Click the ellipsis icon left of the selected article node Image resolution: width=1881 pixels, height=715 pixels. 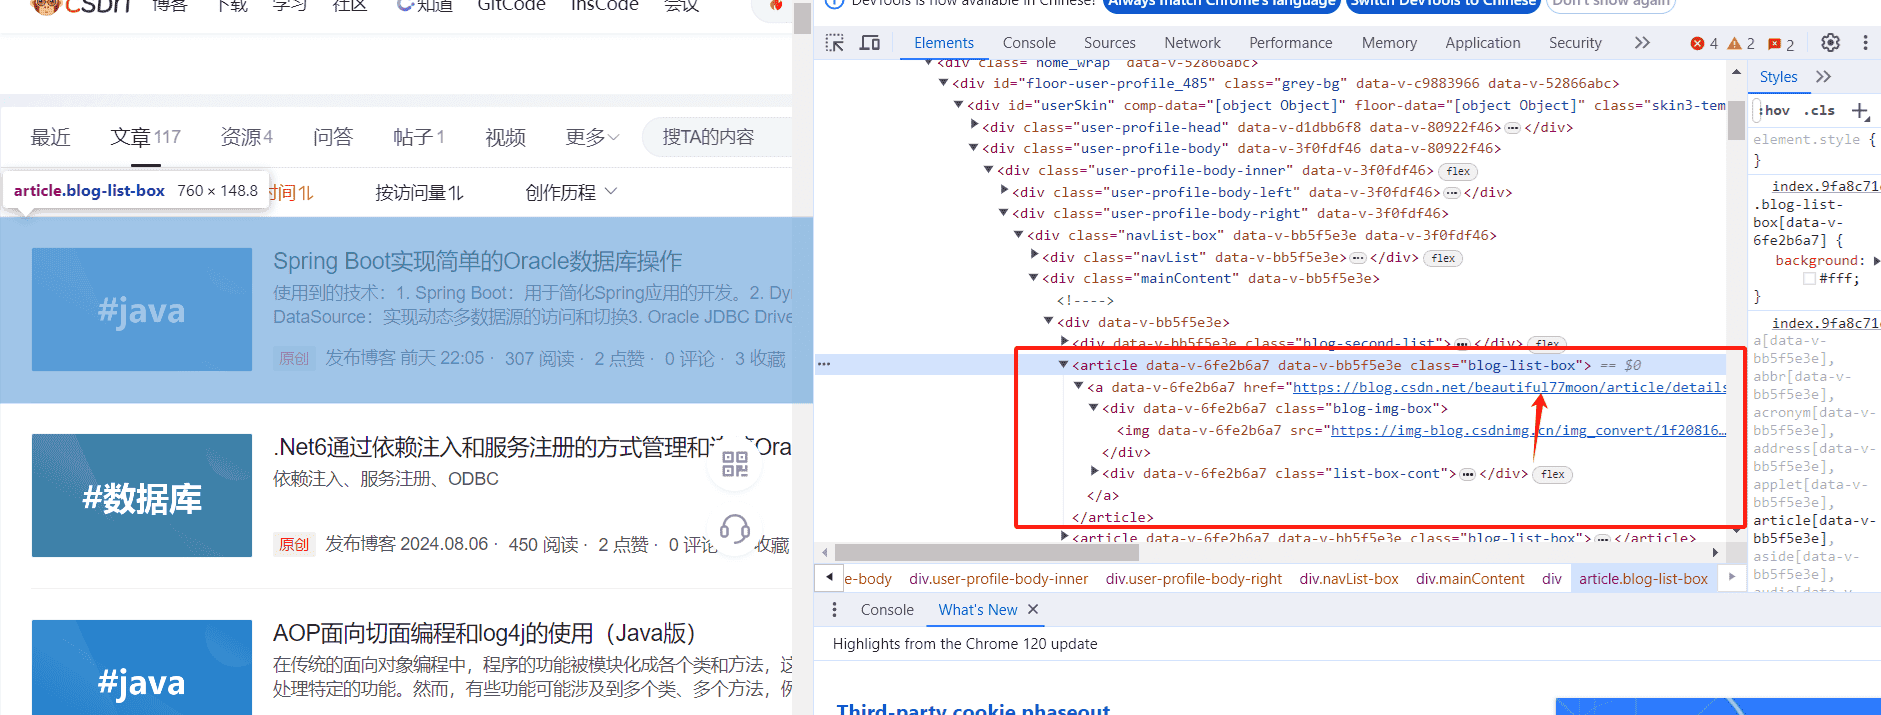(824, 364)
